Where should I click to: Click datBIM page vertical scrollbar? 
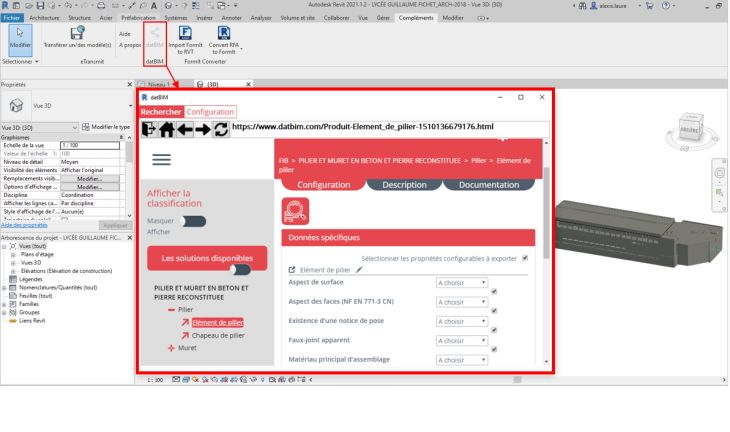point(546,213)
